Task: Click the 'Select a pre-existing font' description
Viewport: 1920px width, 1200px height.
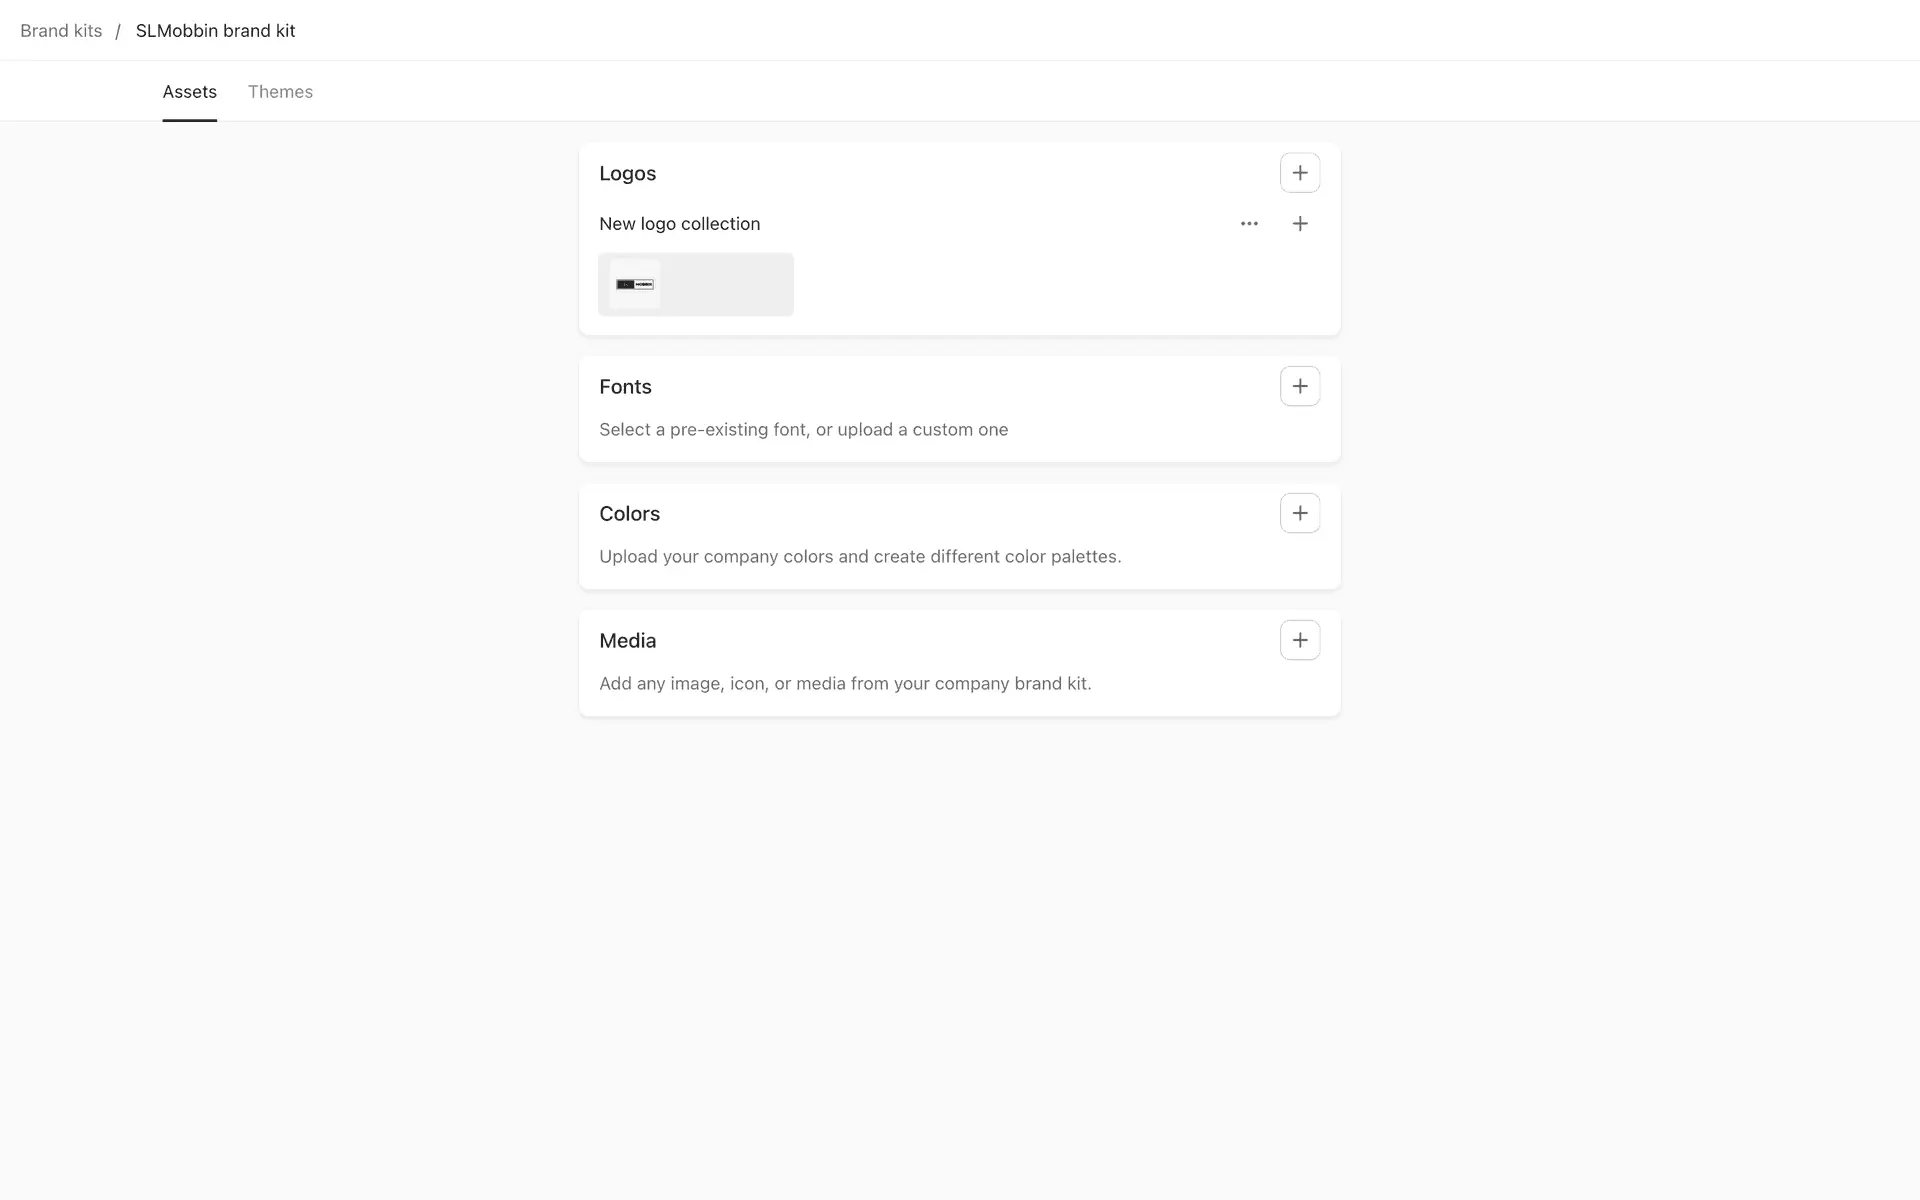Action: click(x=803, y=430)
